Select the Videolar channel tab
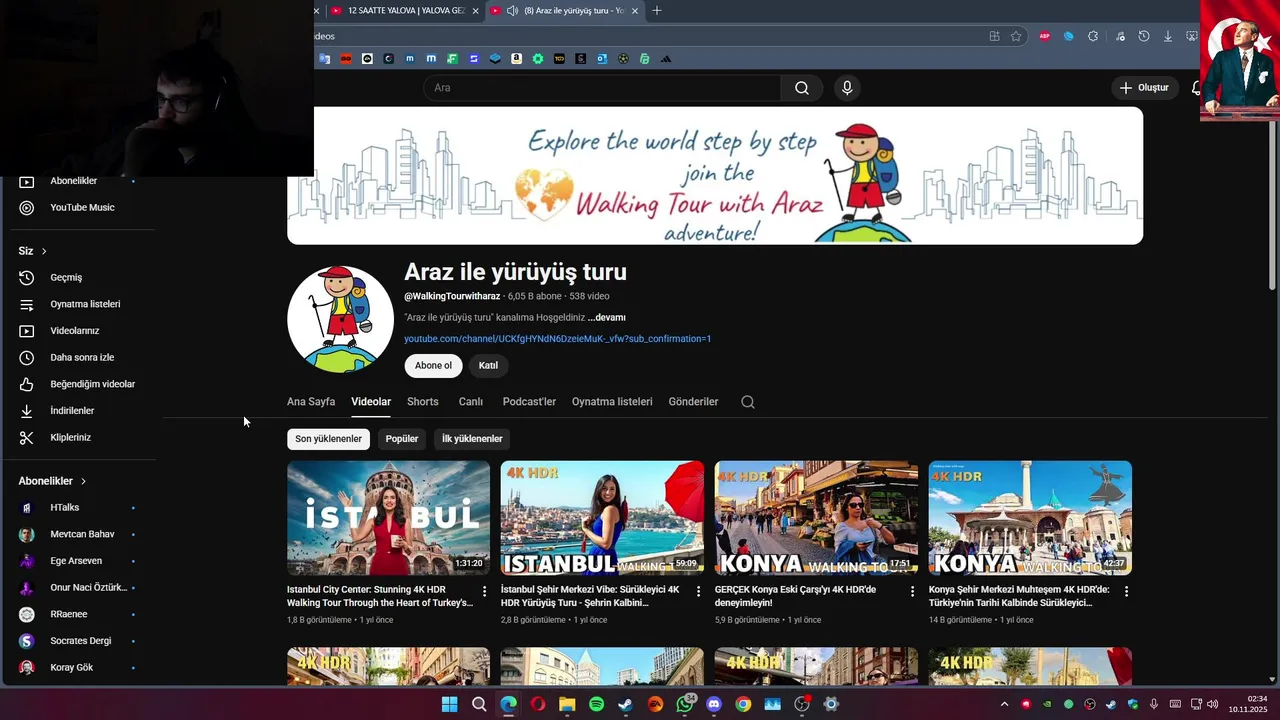Image resolution: width=1280 pixels, height=720 pixels. click(x=371, y=402)
